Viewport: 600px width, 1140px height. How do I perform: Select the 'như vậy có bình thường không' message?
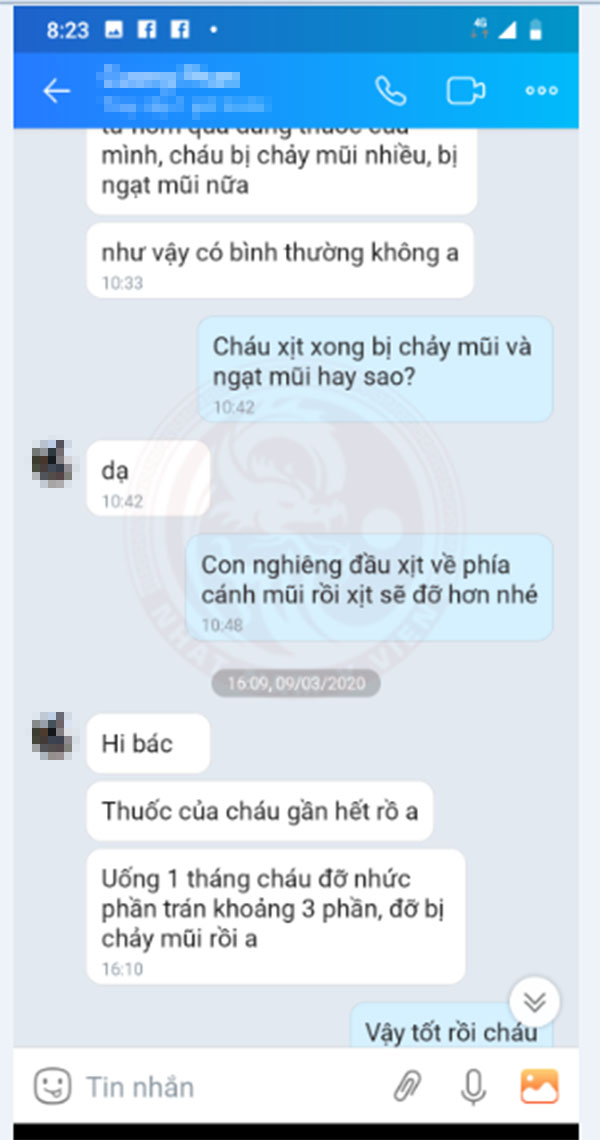(280, 260)
